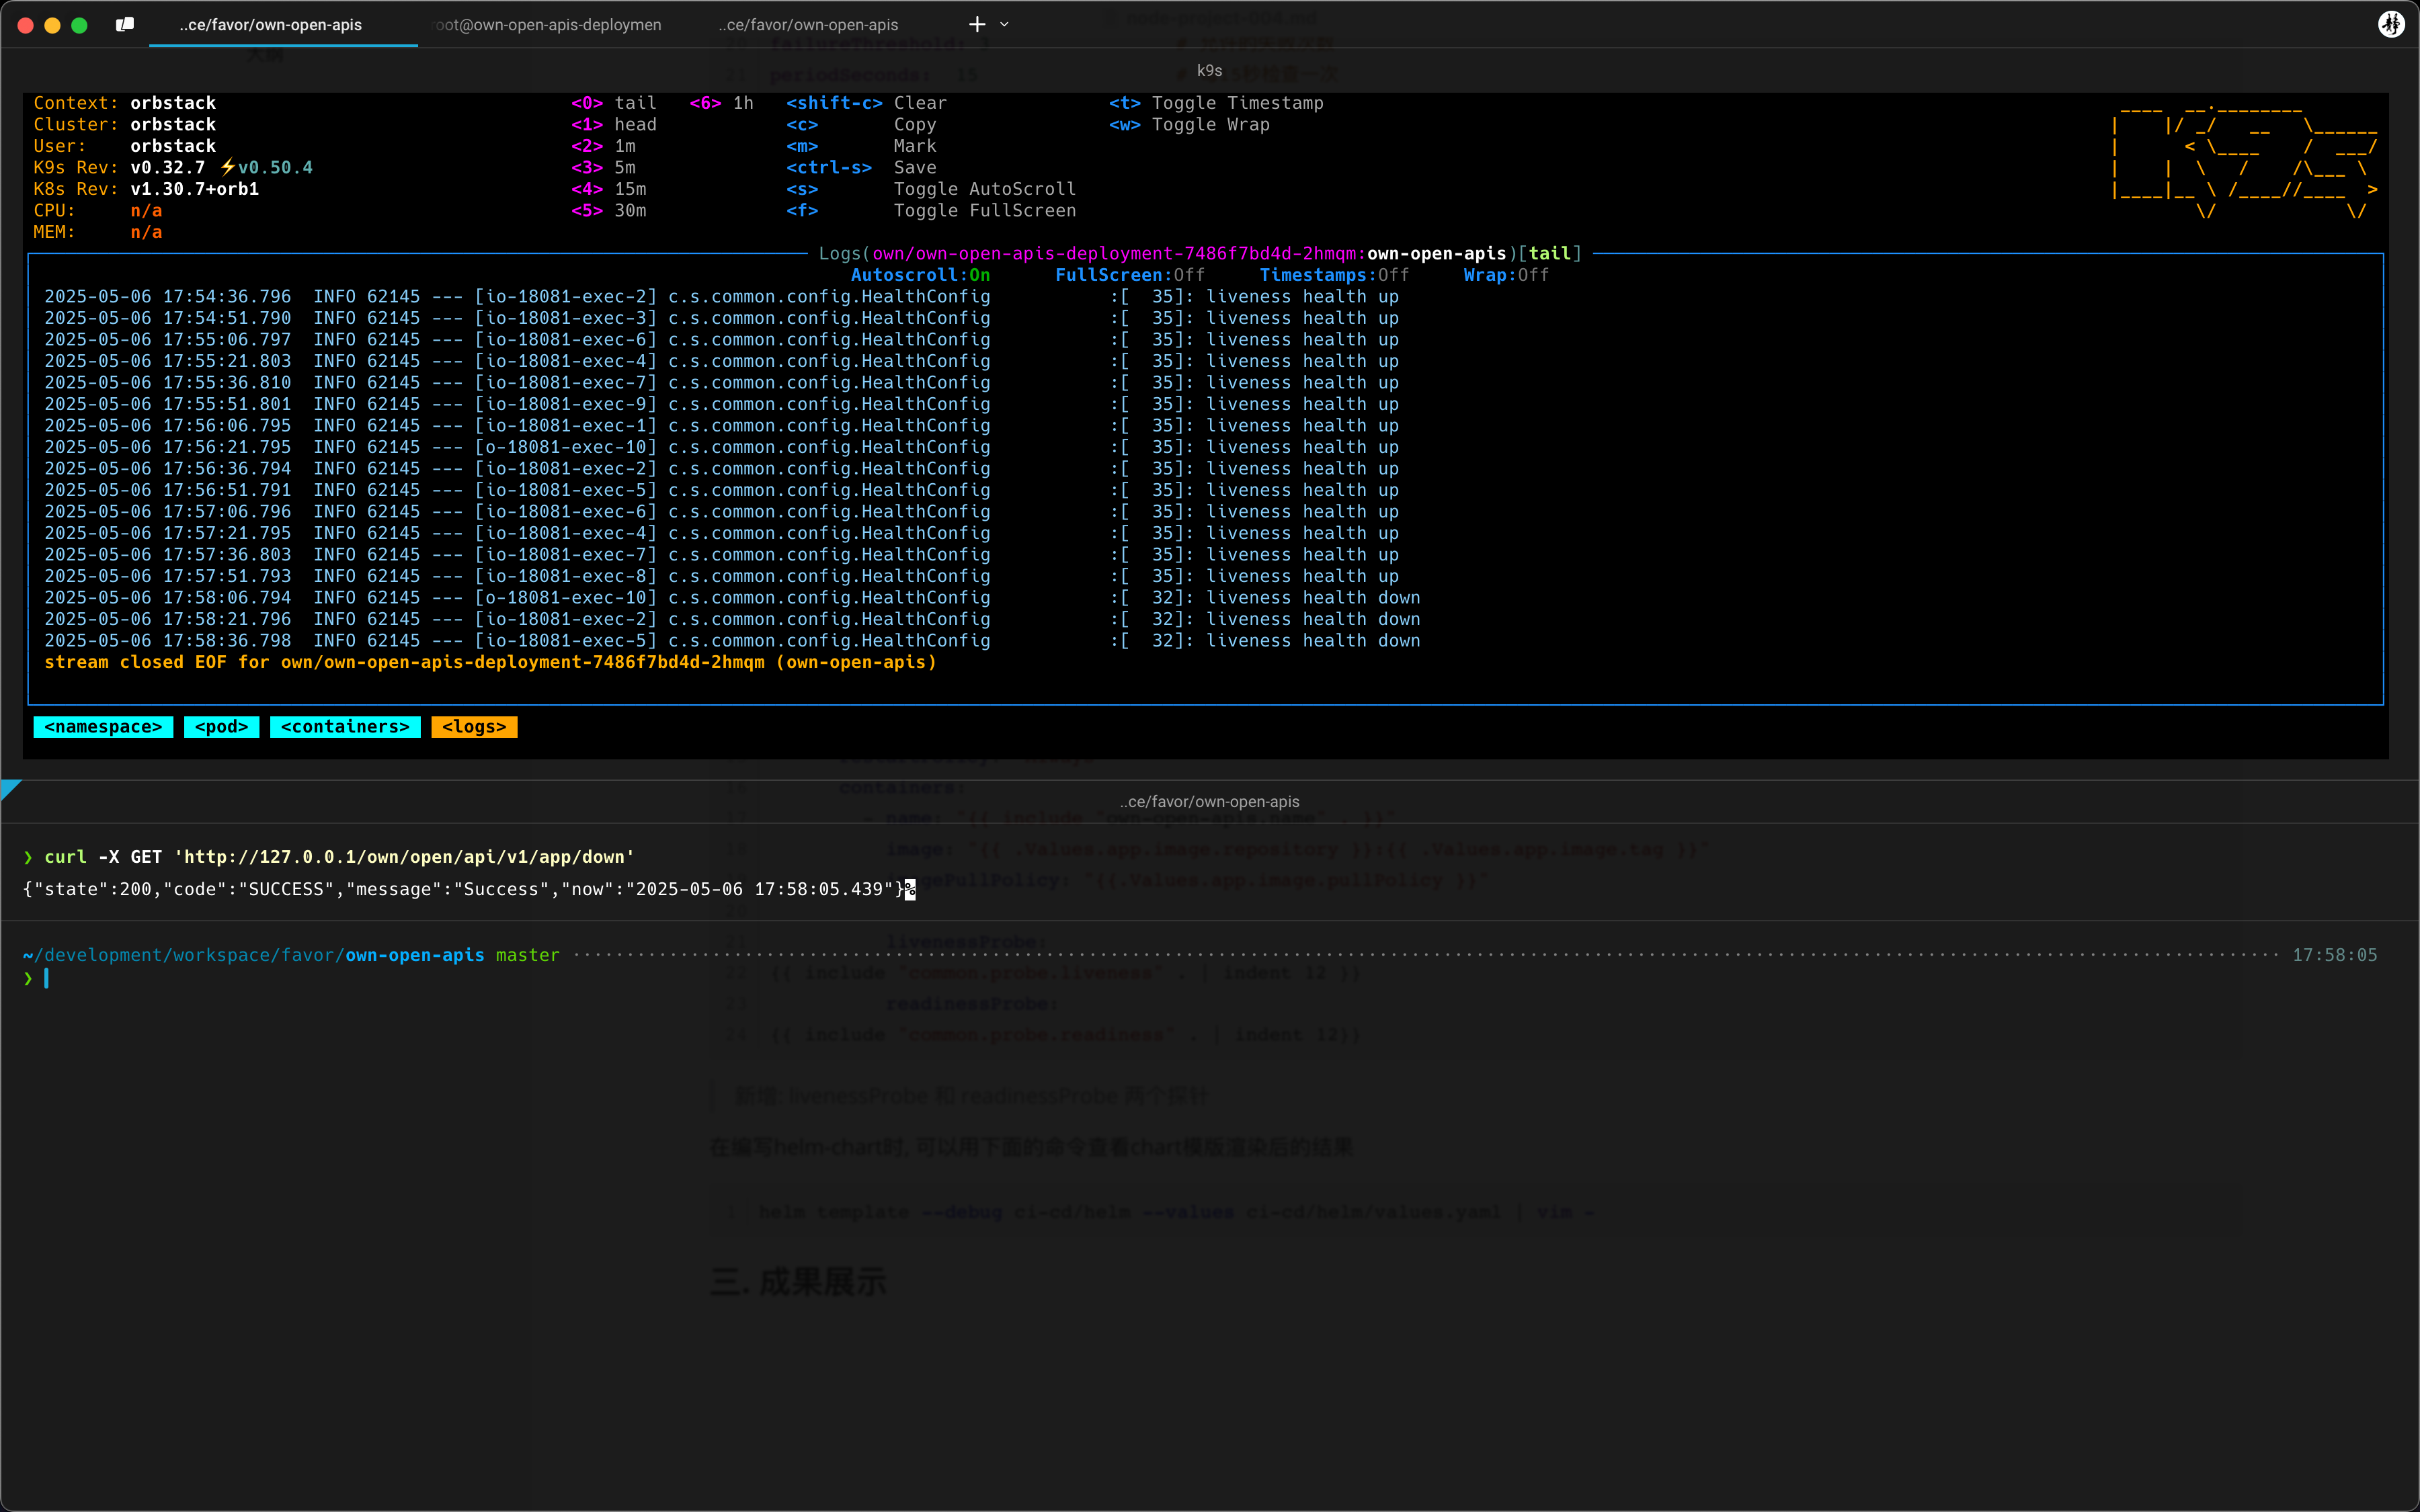Click the <s> Toggle AutoScroll hint
The width and height of the screenshot is (2420, 1512).
coord(931,189)
